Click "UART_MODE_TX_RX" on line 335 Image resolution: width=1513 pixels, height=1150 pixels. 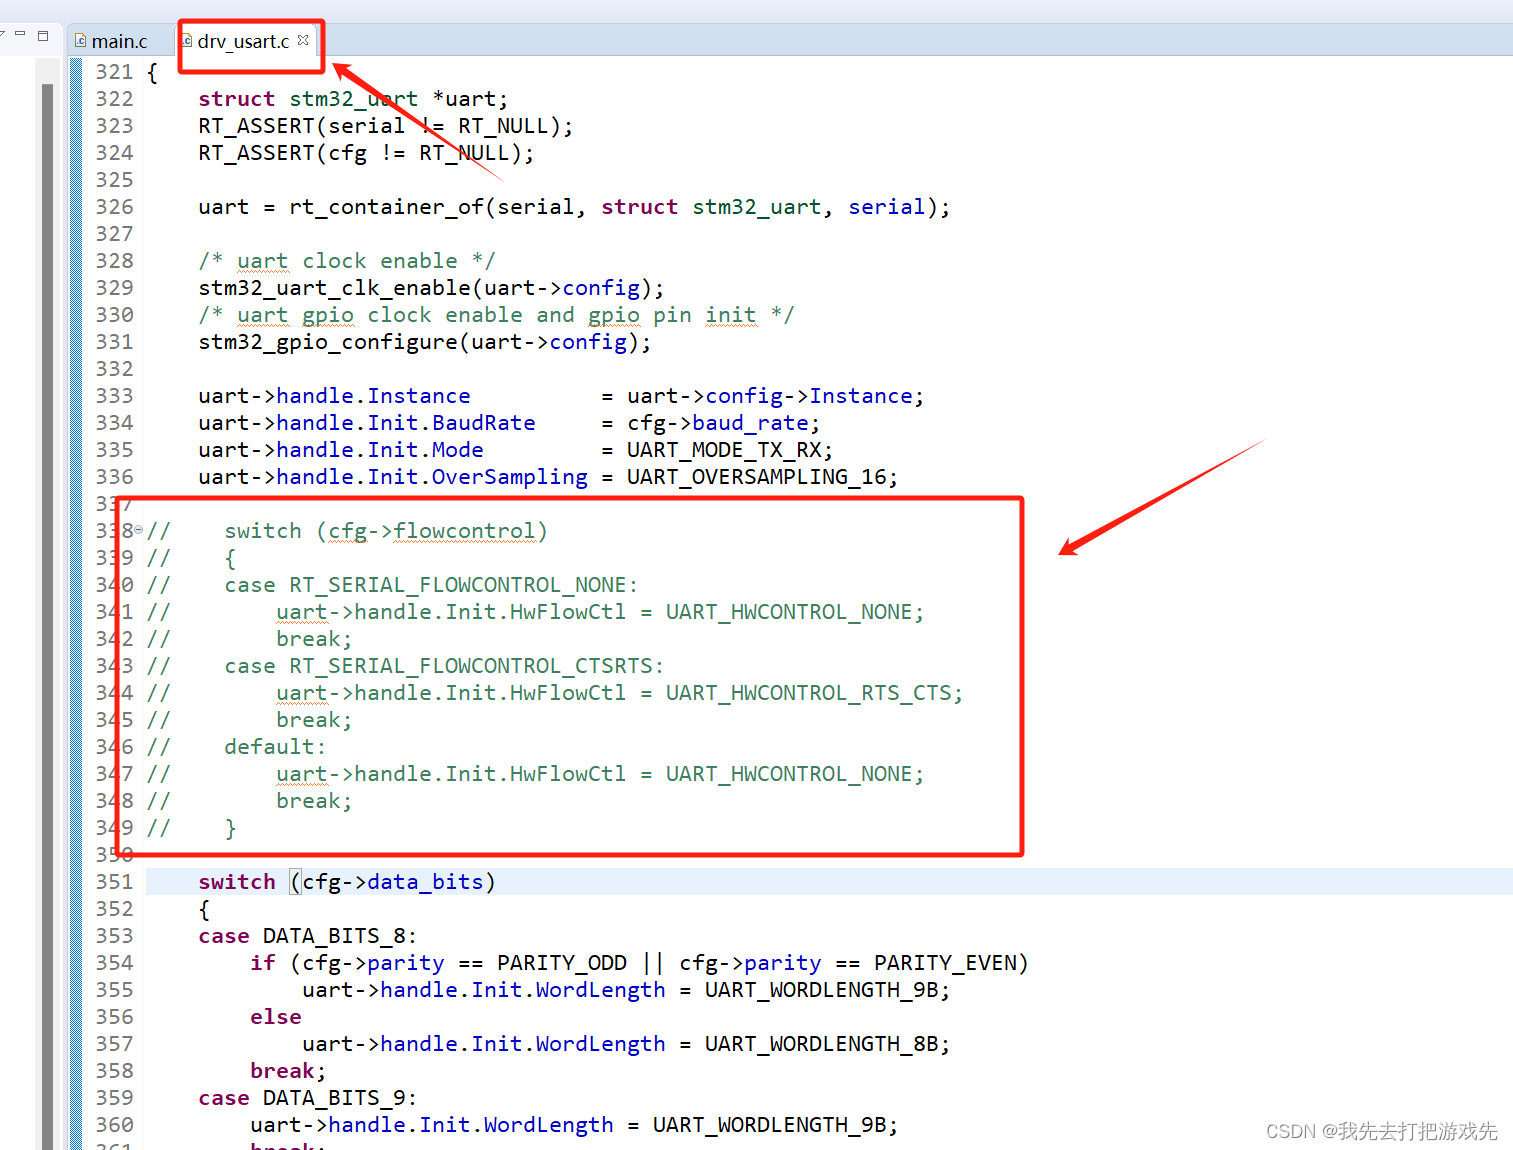click(x=725, y=450)
